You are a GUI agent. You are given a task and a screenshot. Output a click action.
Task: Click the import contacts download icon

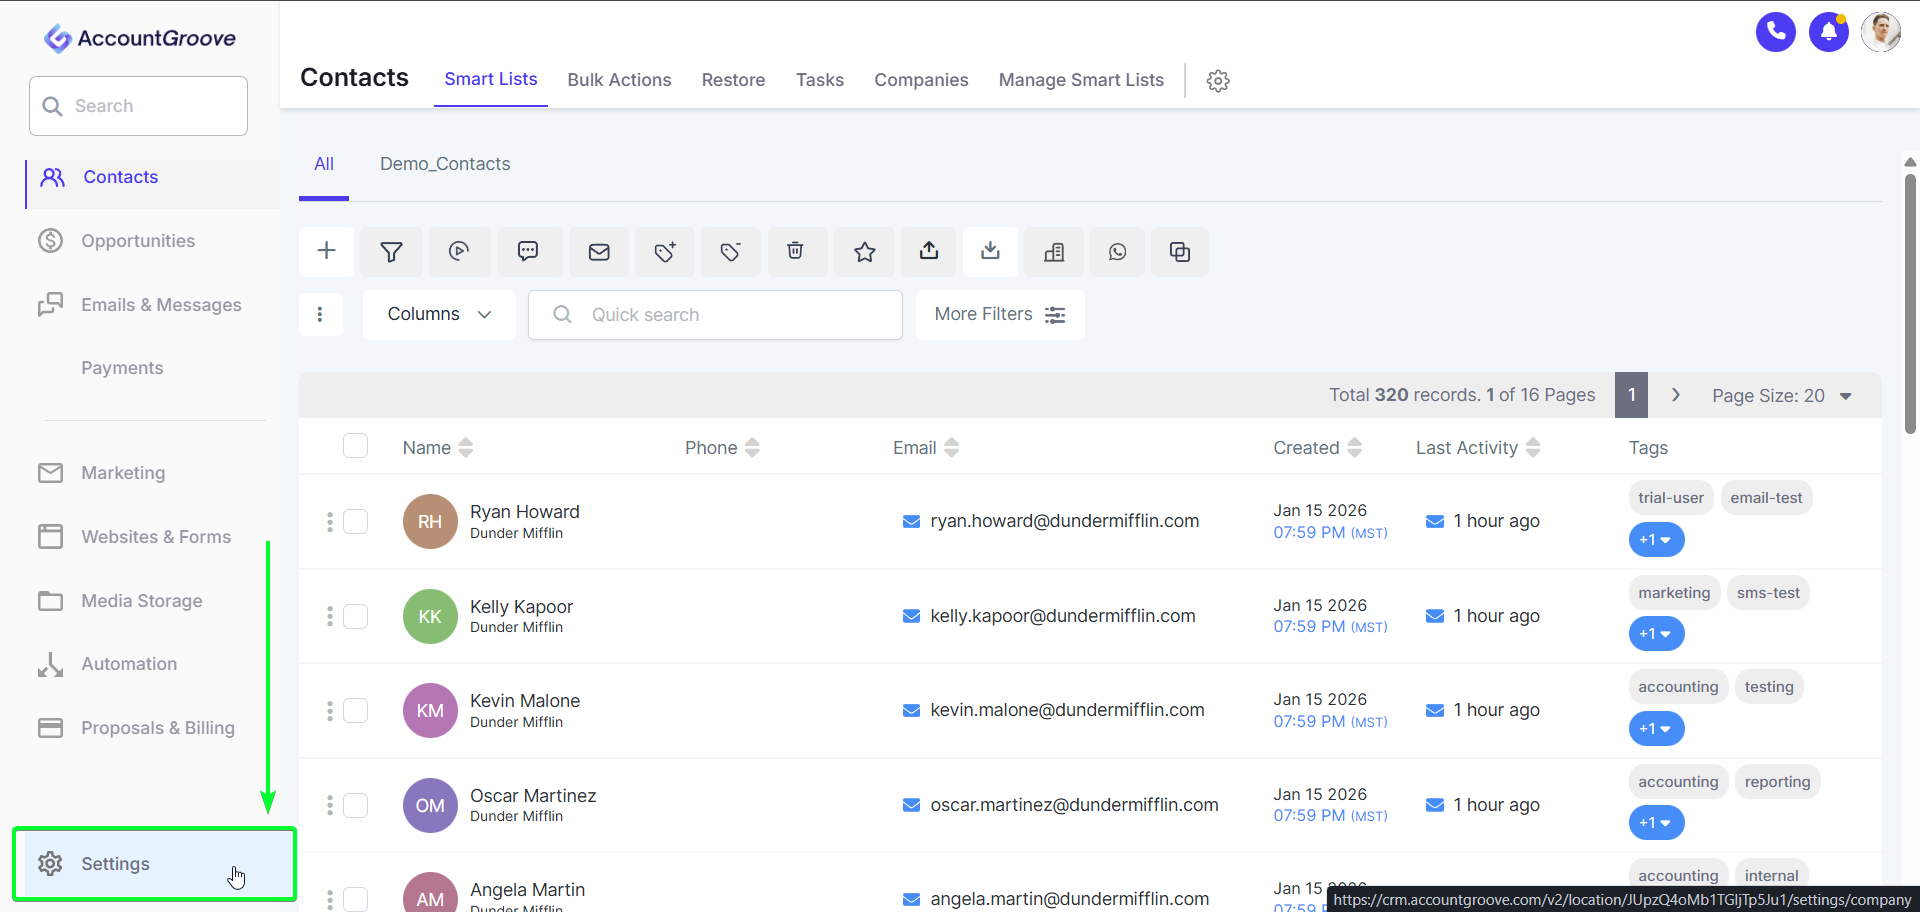click(x=990, y=251)
